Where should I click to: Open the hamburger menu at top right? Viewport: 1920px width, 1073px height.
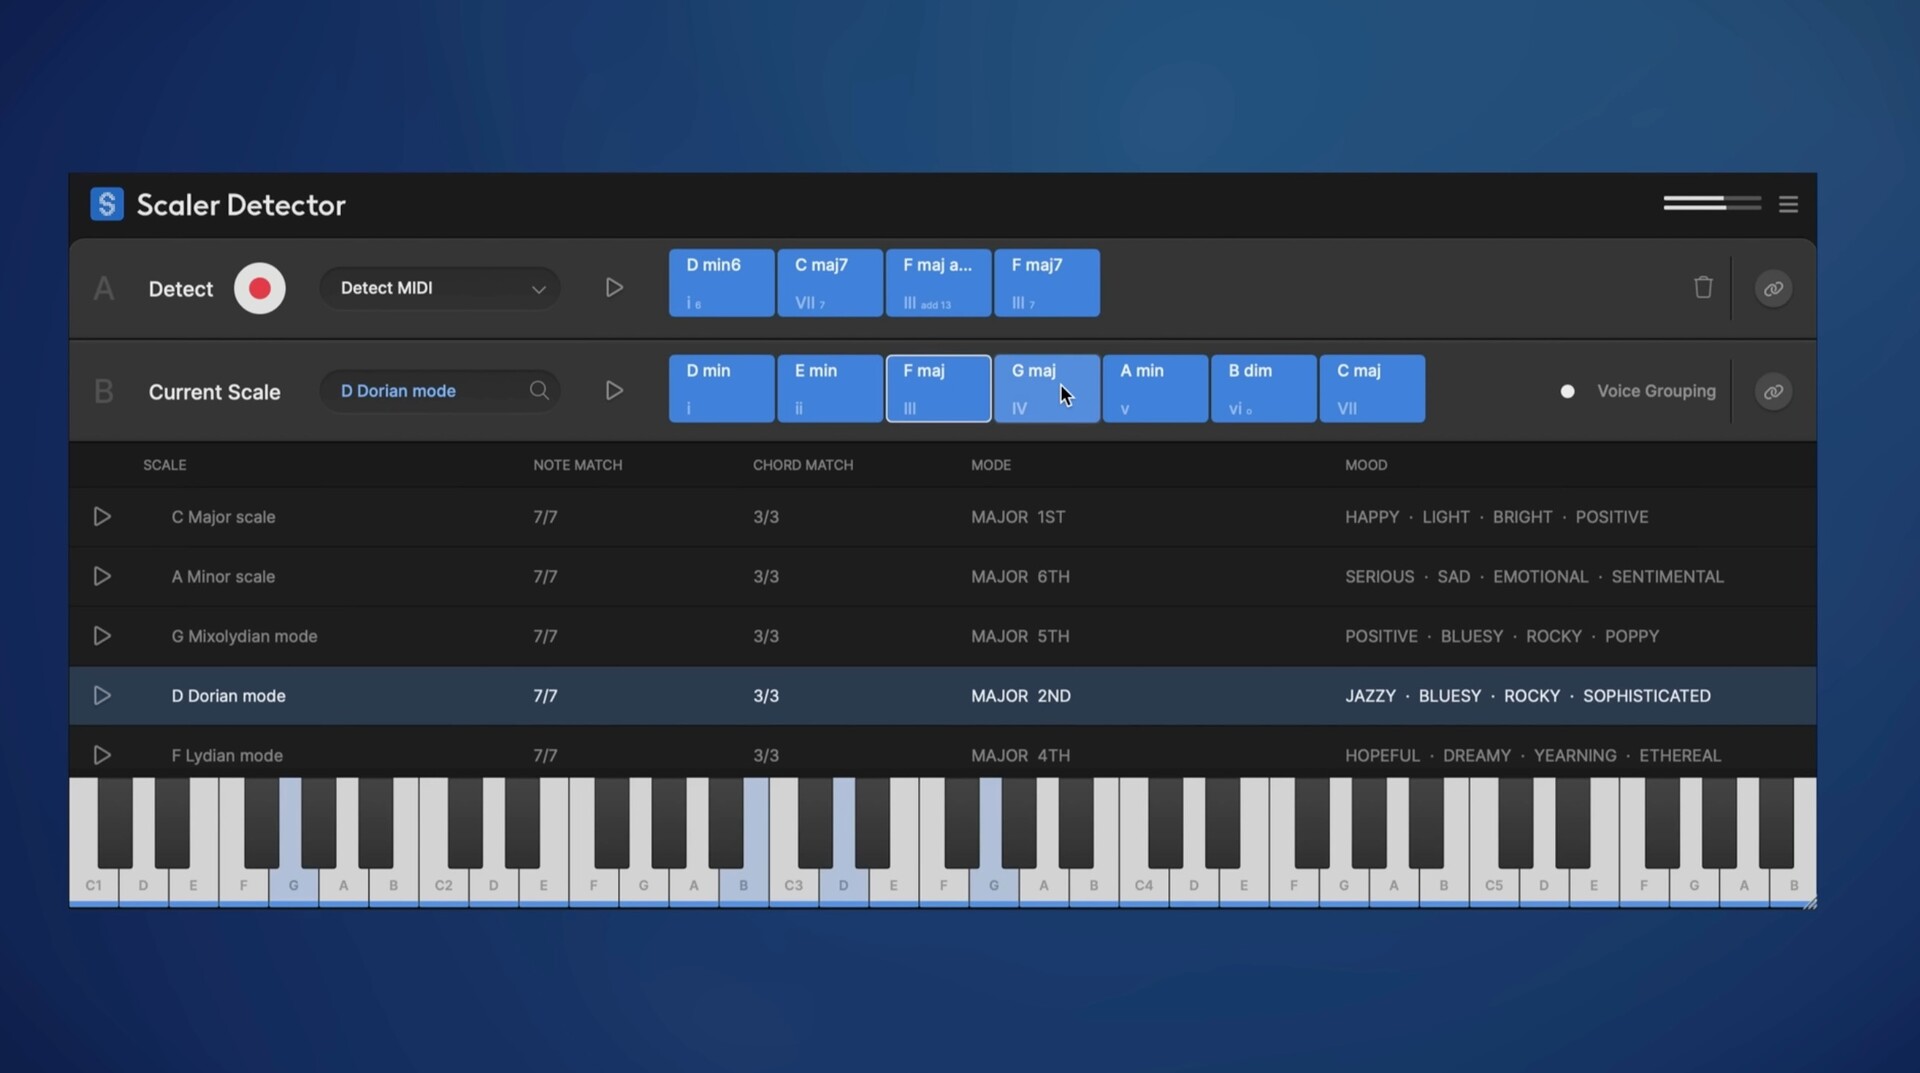coord(1788,205)
